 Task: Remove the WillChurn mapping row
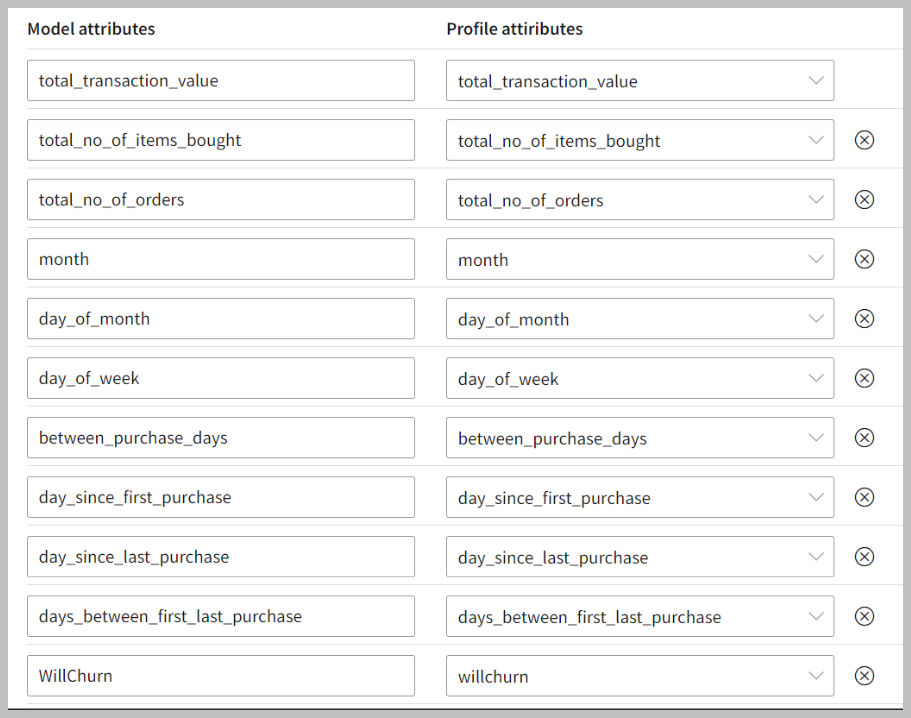click(x=865, y=676)
